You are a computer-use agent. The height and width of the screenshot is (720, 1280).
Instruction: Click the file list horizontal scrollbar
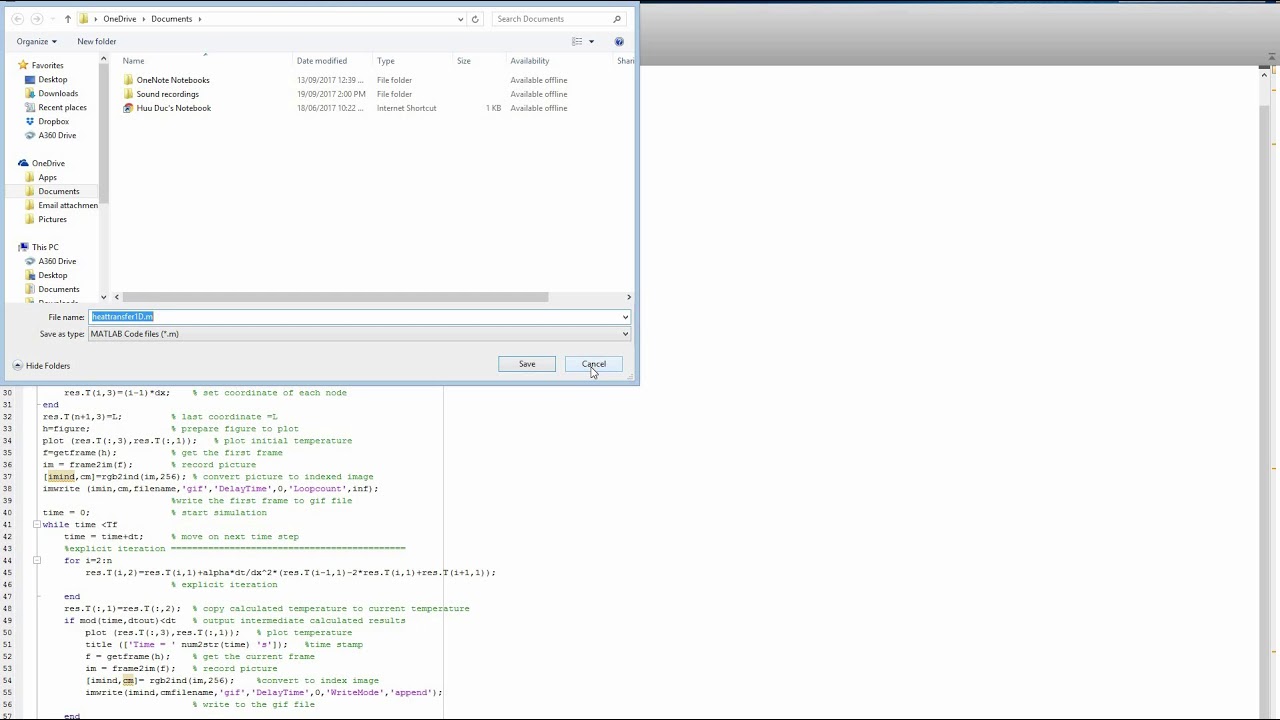(335, 297)
